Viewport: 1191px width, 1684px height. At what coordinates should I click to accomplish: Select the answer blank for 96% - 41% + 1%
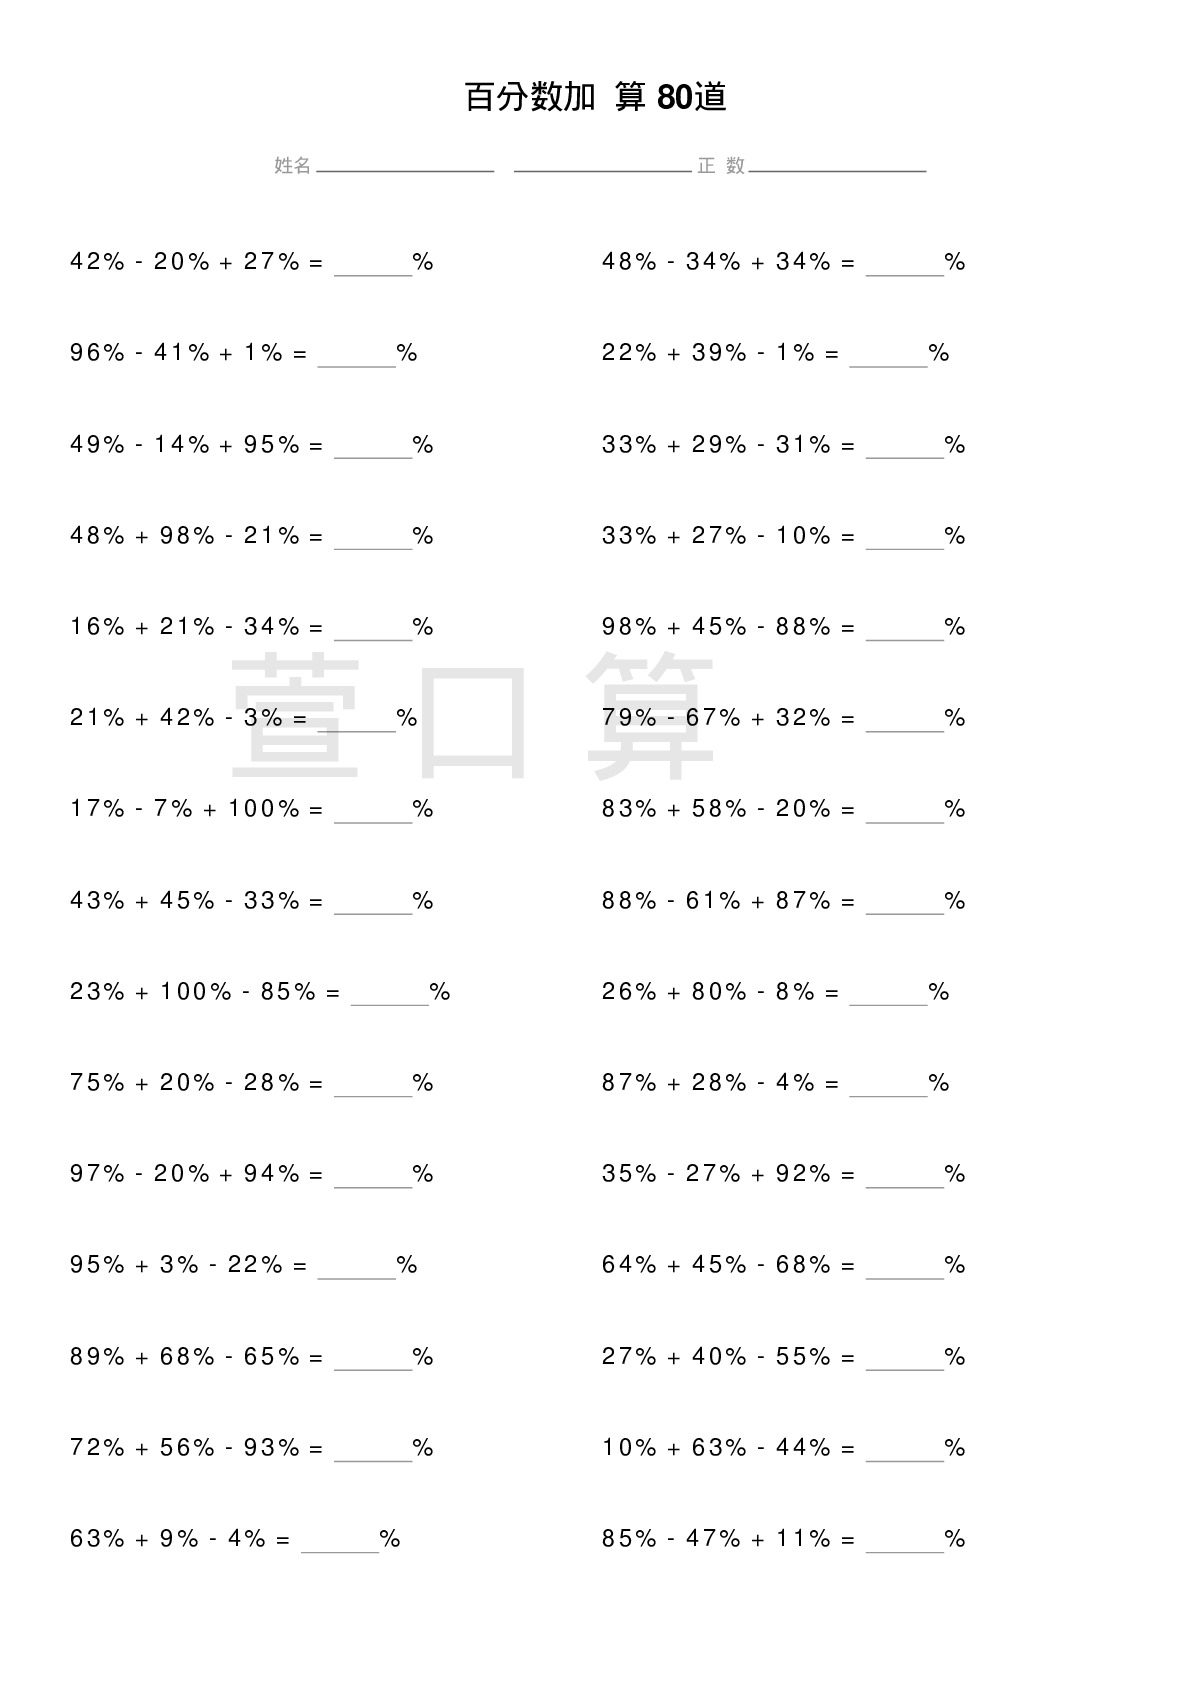pyautogui.click(x=357, y=355)
